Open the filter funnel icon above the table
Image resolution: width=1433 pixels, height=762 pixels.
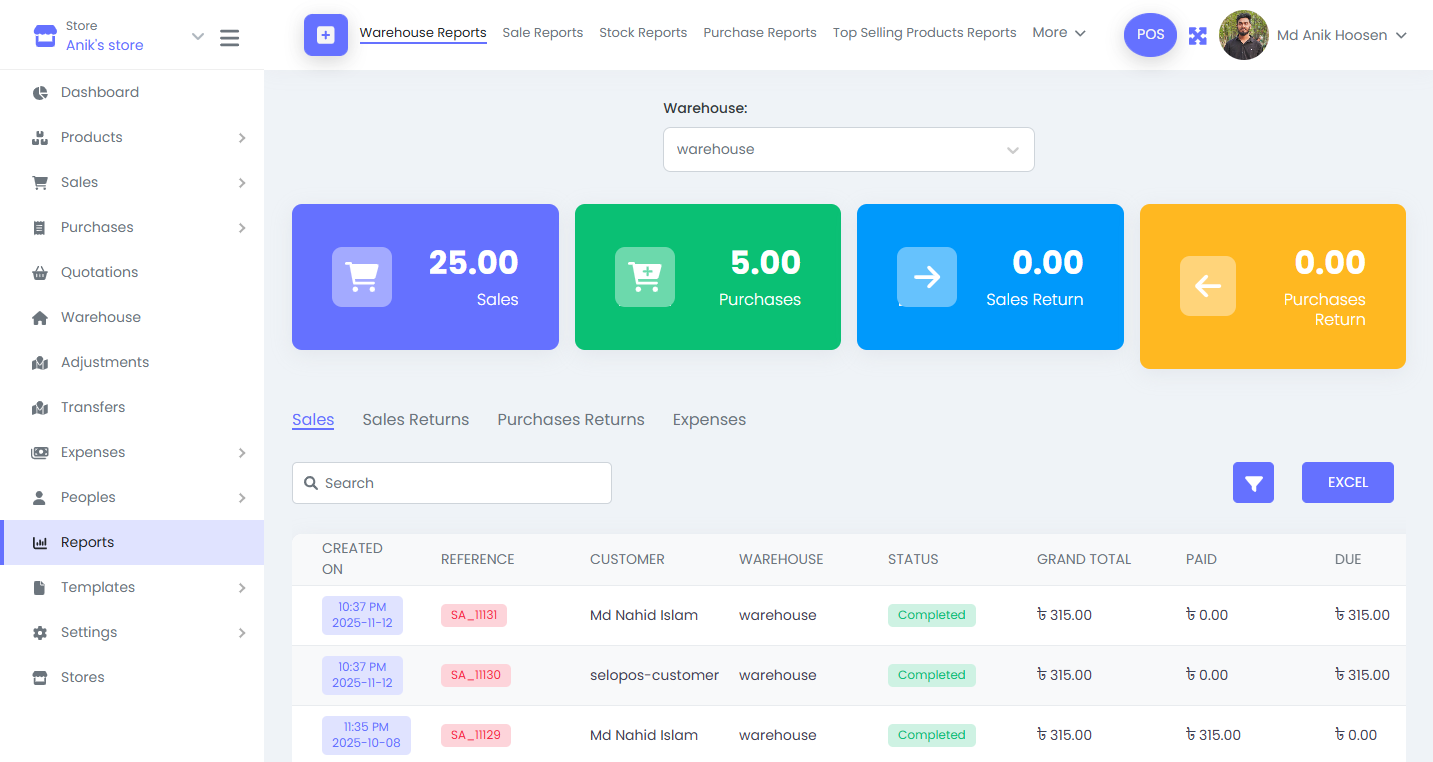pos(1253,482)
